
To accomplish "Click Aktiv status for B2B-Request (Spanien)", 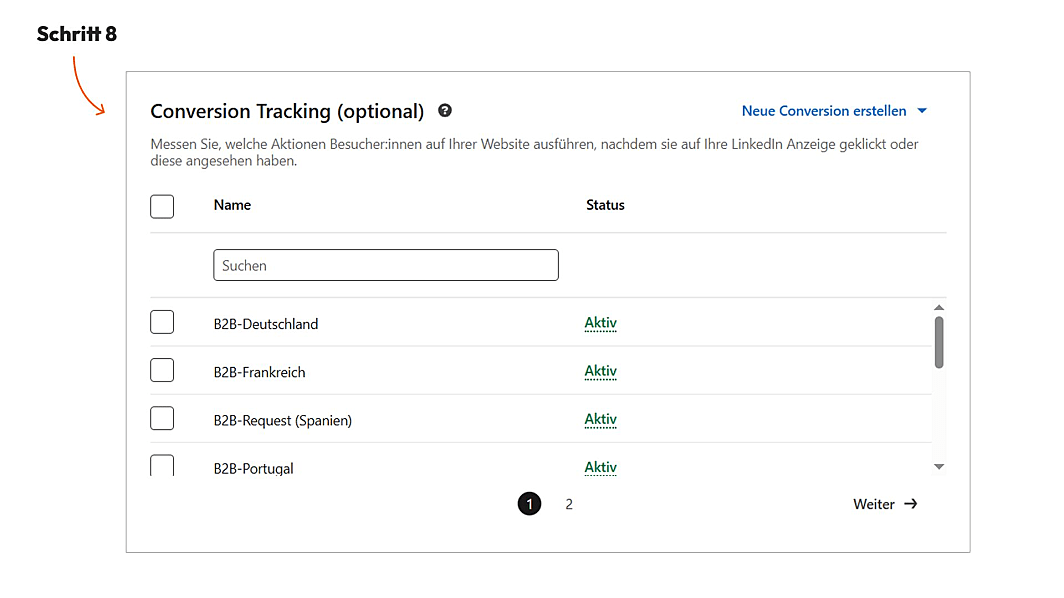I will click(601, 419).
